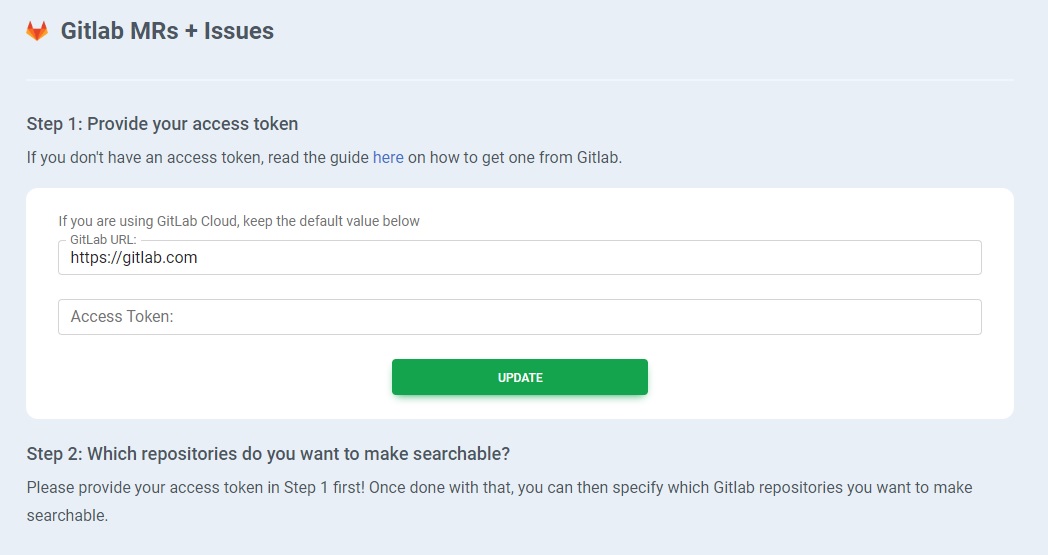Click the "Step 1: Provide your access token" heading

click(162, 124)
